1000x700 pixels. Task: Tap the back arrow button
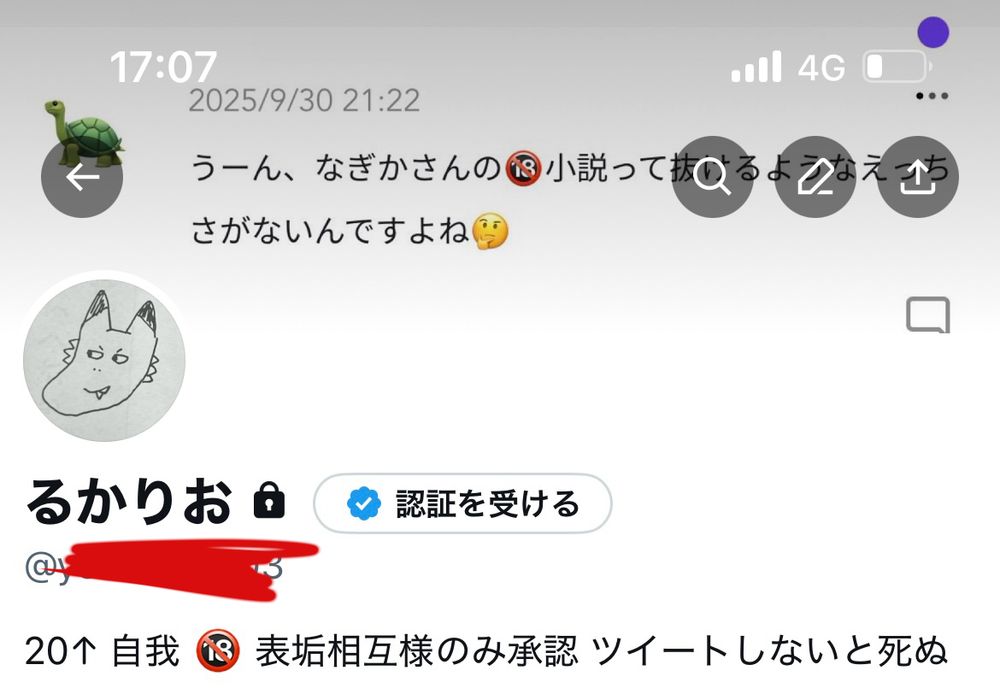(x=82, y=177)
